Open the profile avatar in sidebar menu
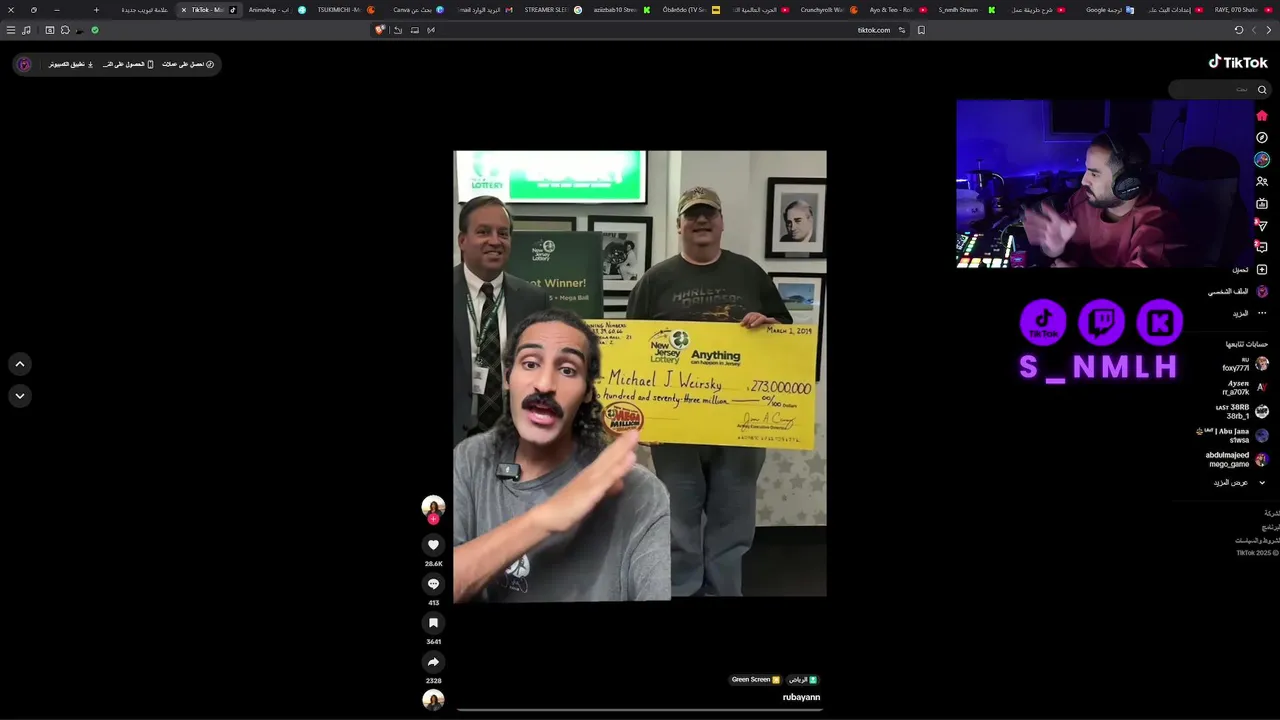 (1262, 291)
